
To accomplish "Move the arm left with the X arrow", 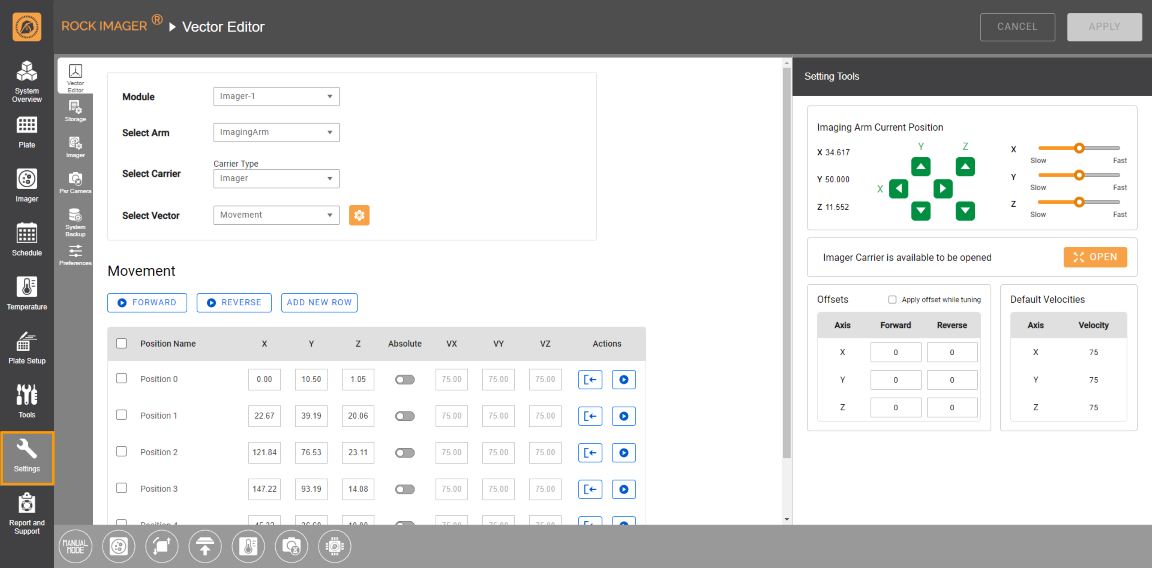I will [899, 188].
